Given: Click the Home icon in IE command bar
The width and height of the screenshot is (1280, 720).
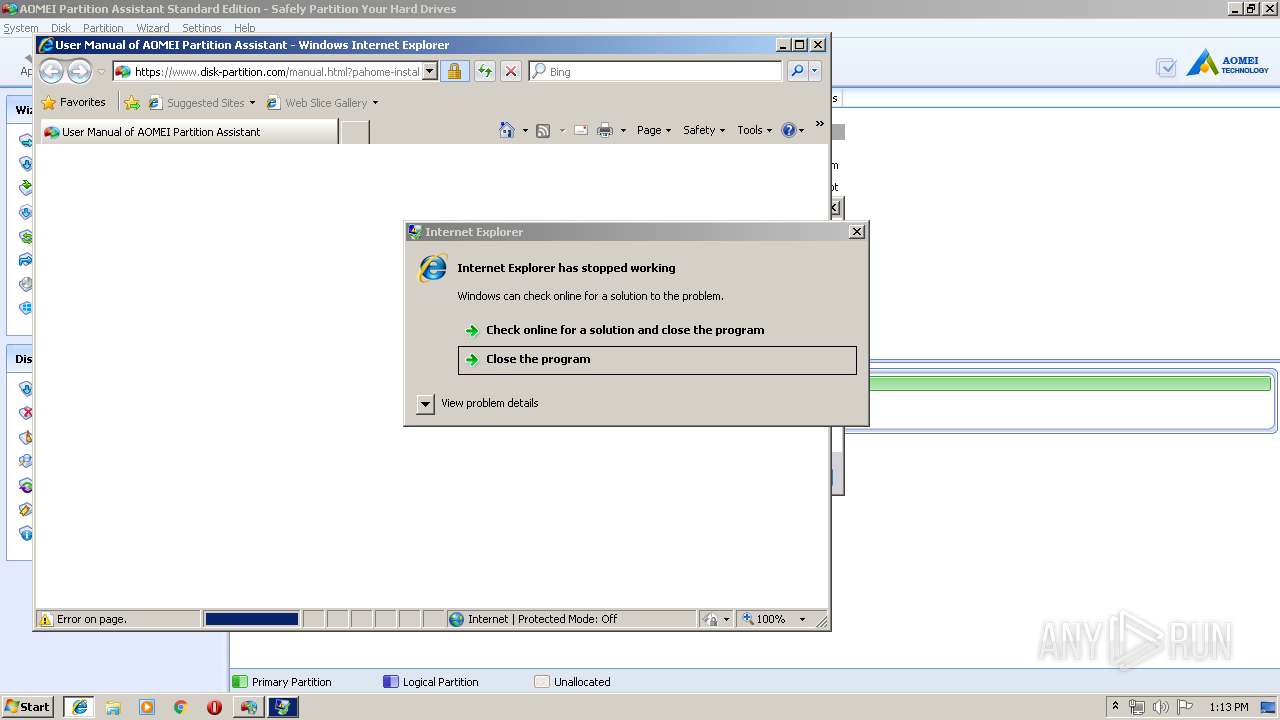Looking at the screenshot, I should pos(507,130).
